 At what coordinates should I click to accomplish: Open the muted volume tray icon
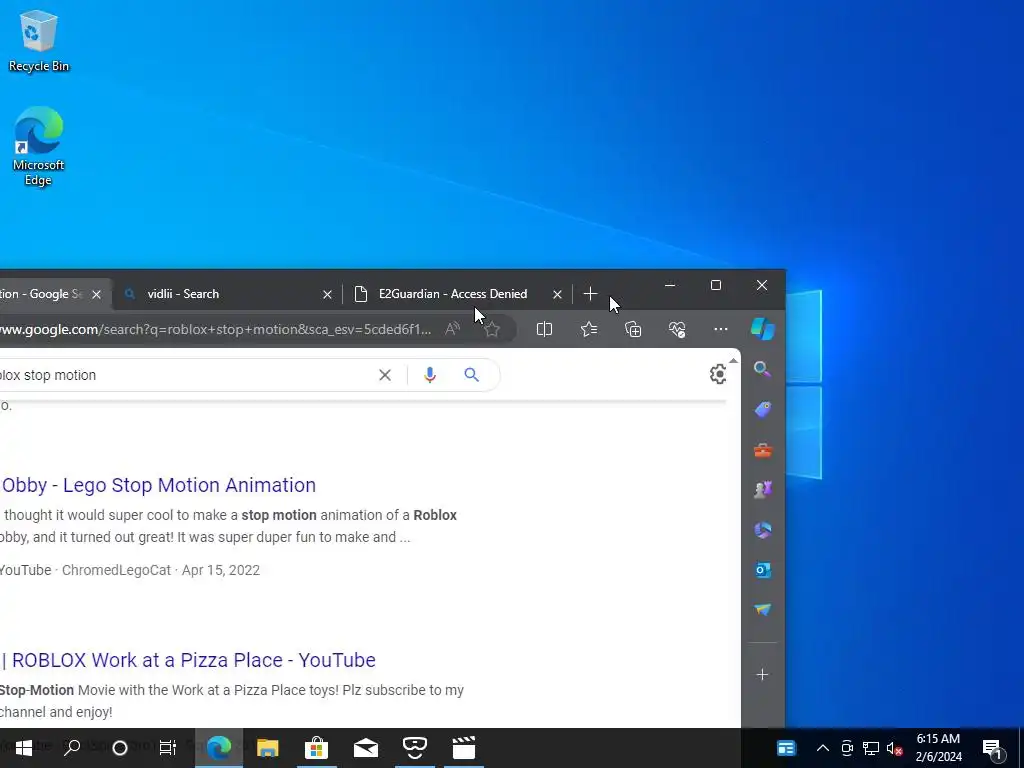pyautogui.click(x=895, y=748)
